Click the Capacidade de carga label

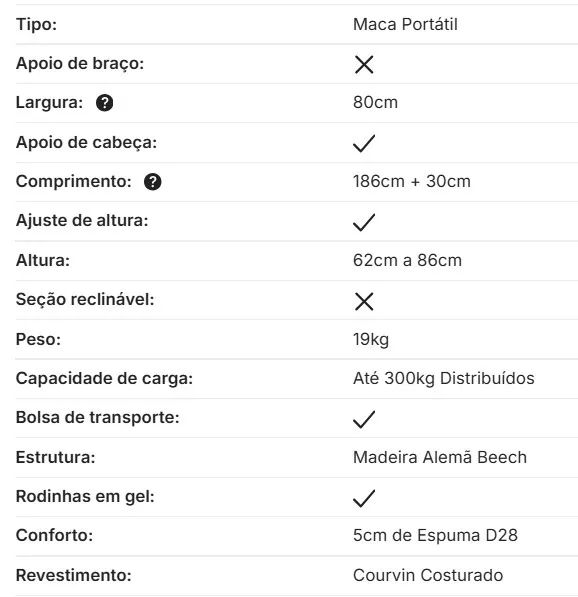click(x=104, y=378)
